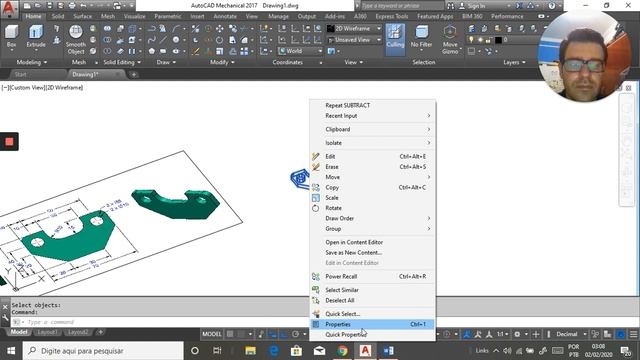Choose Repeat SUBTRACT in context menu
This screenshot has height=360, width=640.
coord(372,105)
